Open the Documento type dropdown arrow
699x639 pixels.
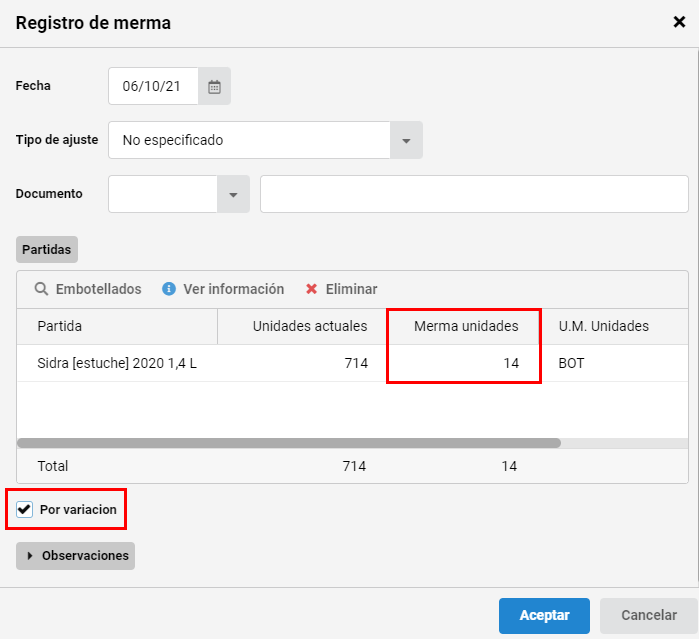[x=233, y=194]
